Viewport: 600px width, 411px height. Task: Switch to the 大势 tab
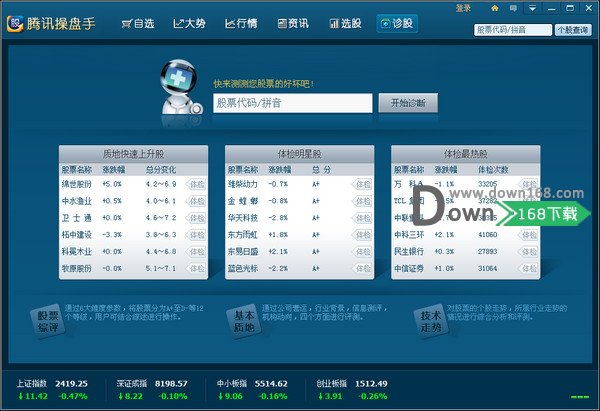189,24
